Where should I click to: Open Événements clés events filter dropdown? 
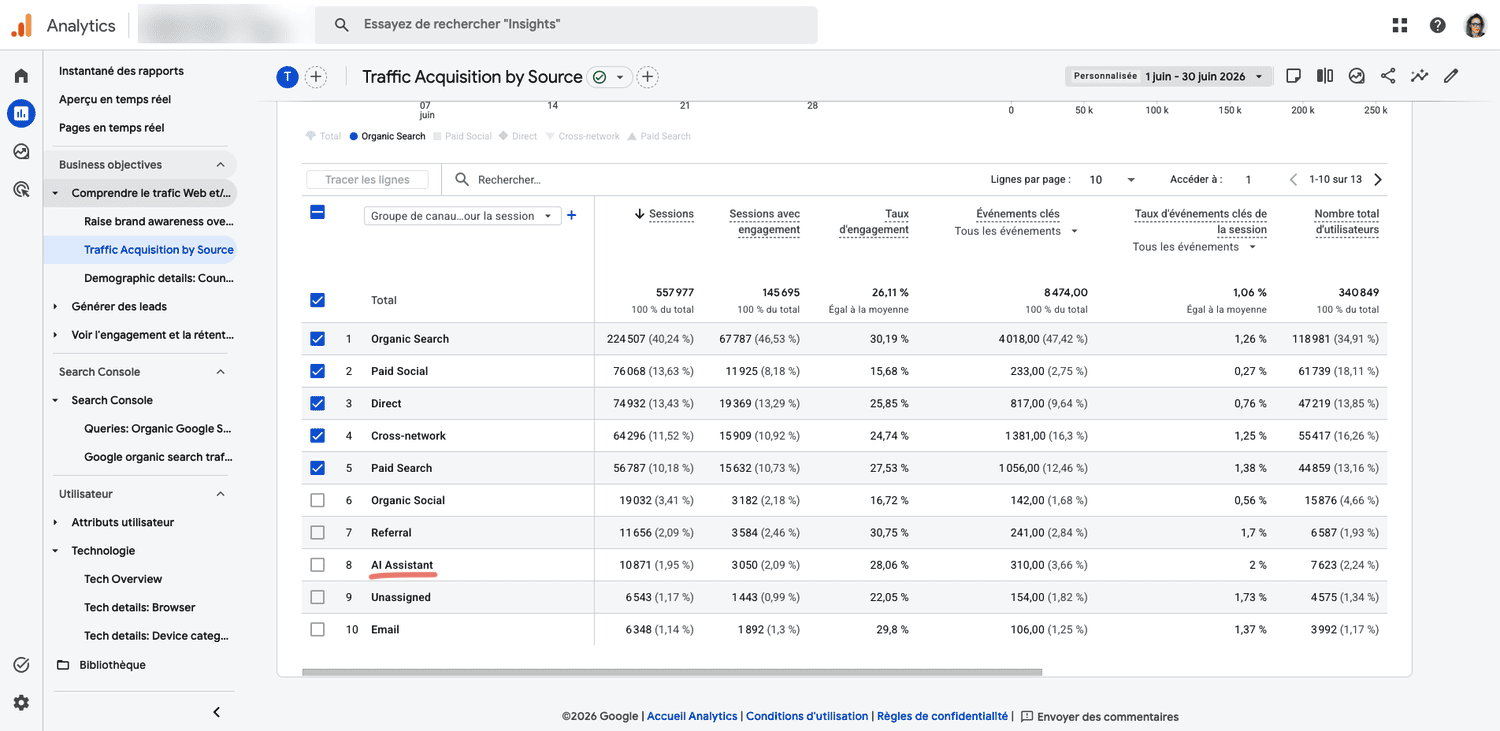[x=1017, y=231]
